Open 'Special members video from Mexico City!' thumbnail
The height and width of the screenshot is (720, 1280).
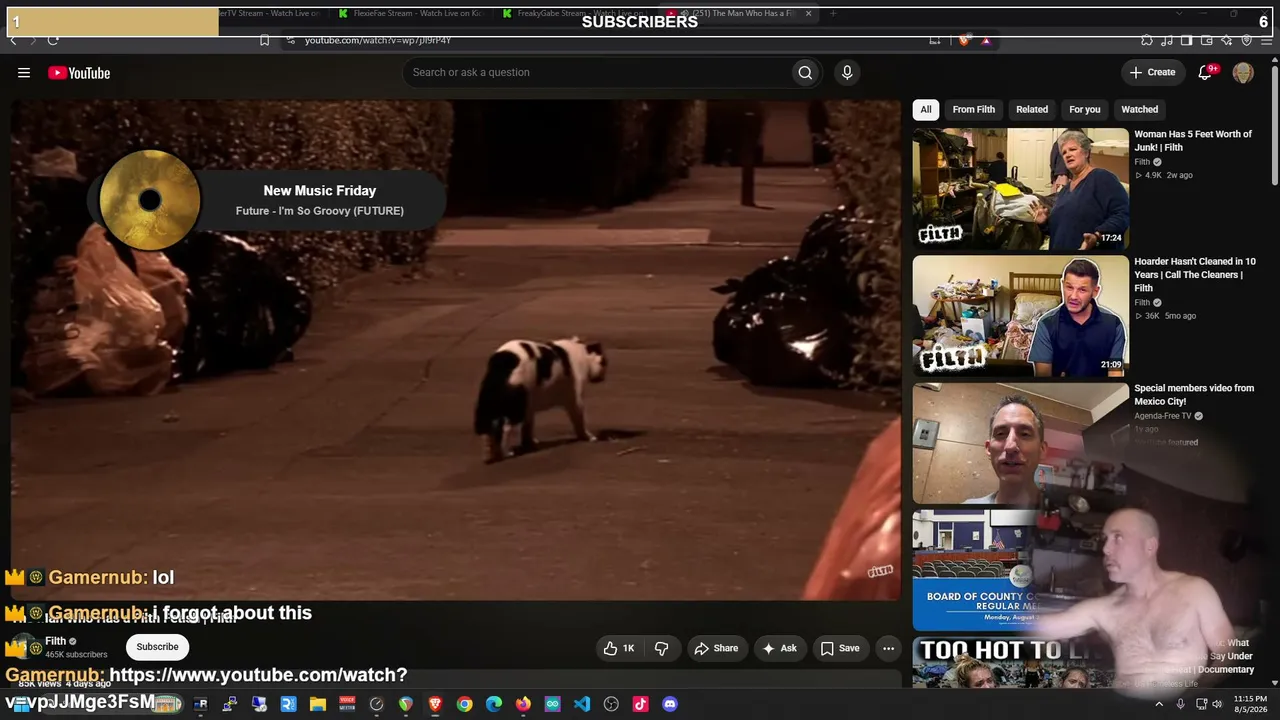tap(1020, 443)
